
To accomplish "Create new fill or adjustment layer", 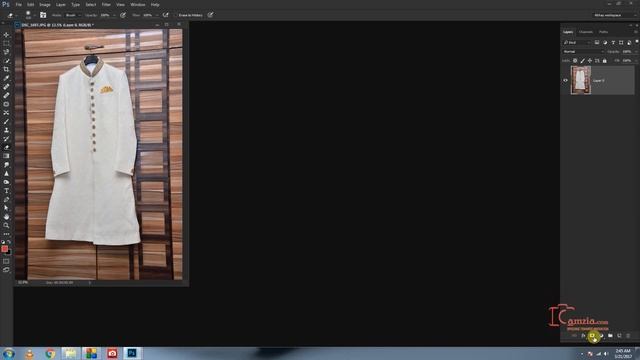I will click(x=601, y=336).
